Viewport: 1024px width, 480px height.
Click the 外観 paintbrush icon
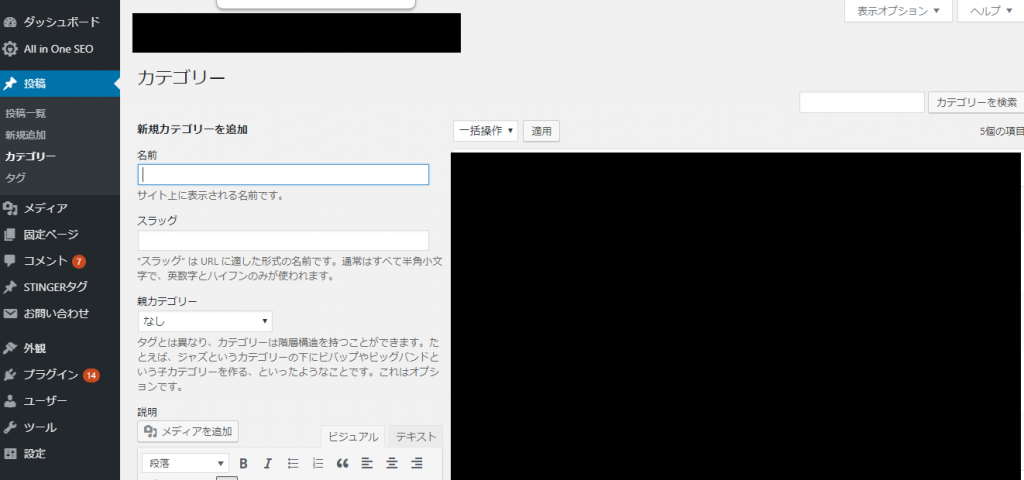10,348
